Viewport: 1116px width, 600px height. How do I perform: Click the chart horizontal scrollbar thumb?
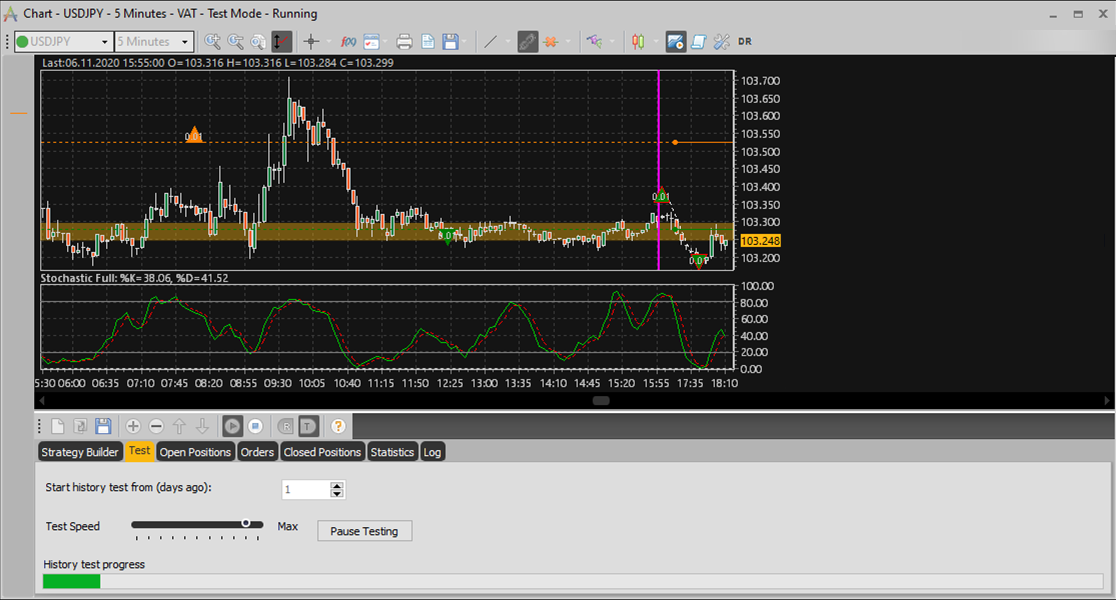click(x=601, y=401)
